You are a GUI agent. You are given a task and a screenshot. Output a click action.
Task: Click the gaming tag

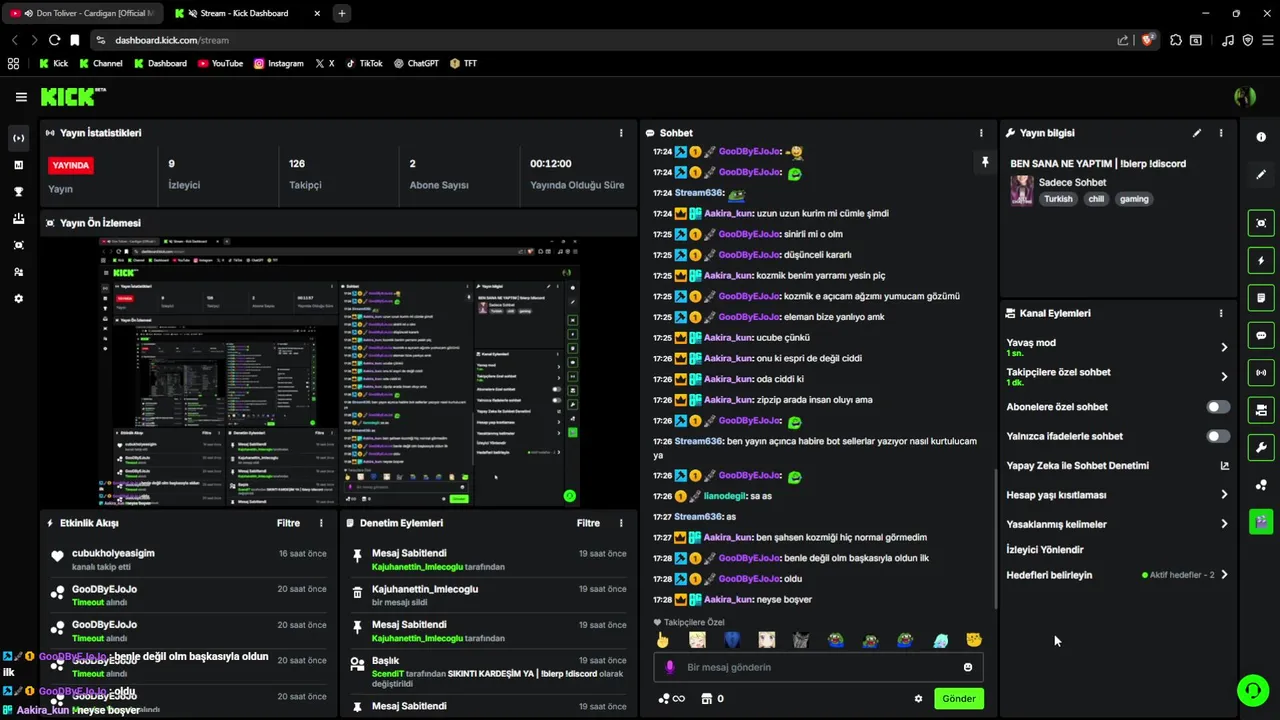click(x=1134, y=199)
